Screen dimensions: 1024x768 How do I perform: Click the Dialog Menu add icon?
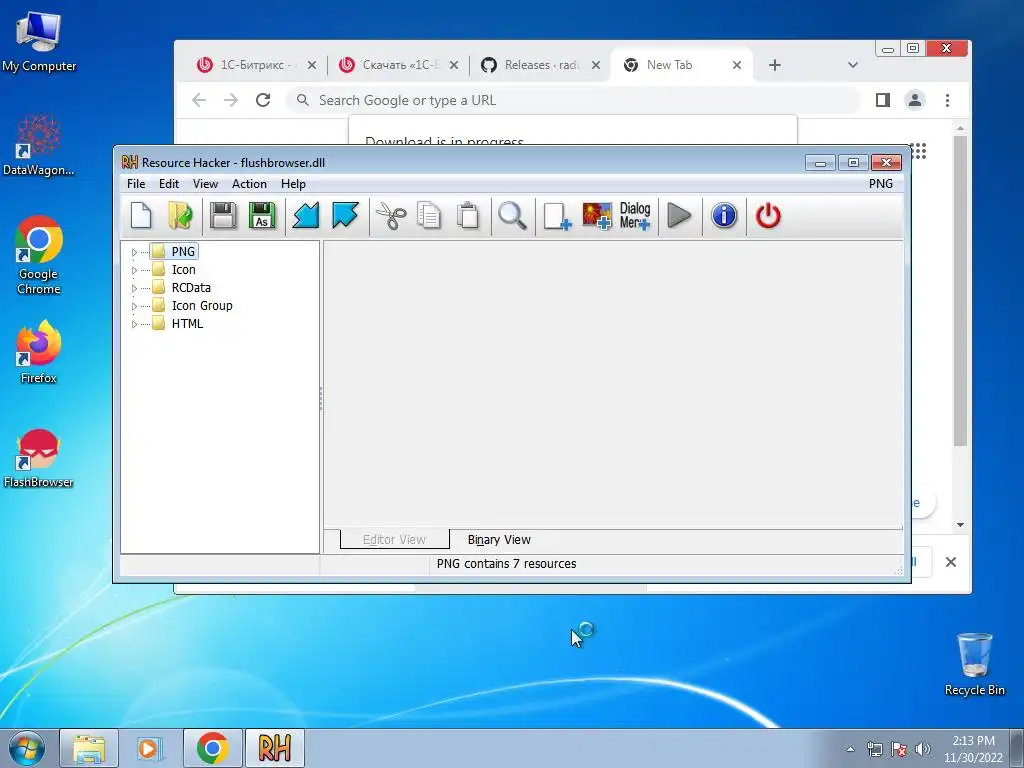[x=635, y=216]
